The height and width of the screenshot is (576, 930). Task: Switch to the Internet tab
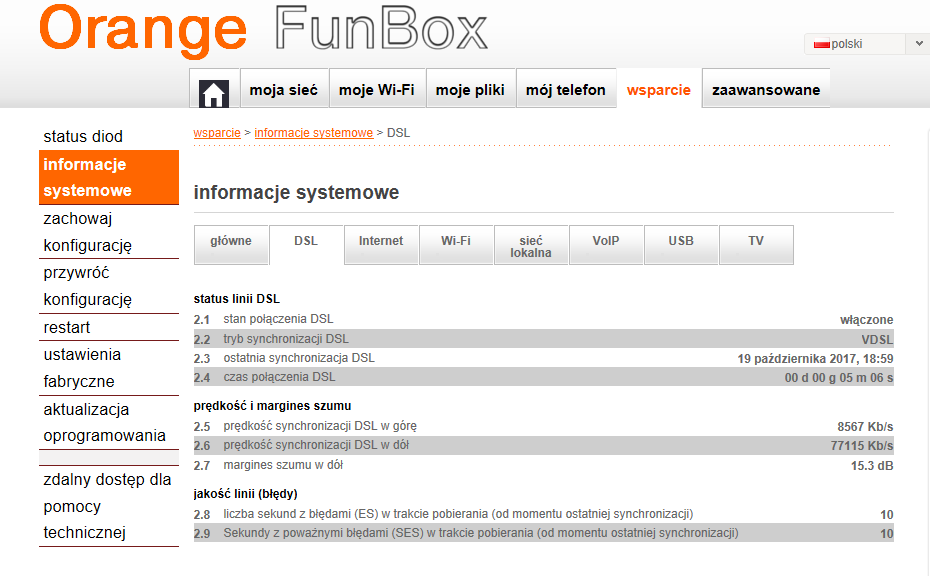381,244
